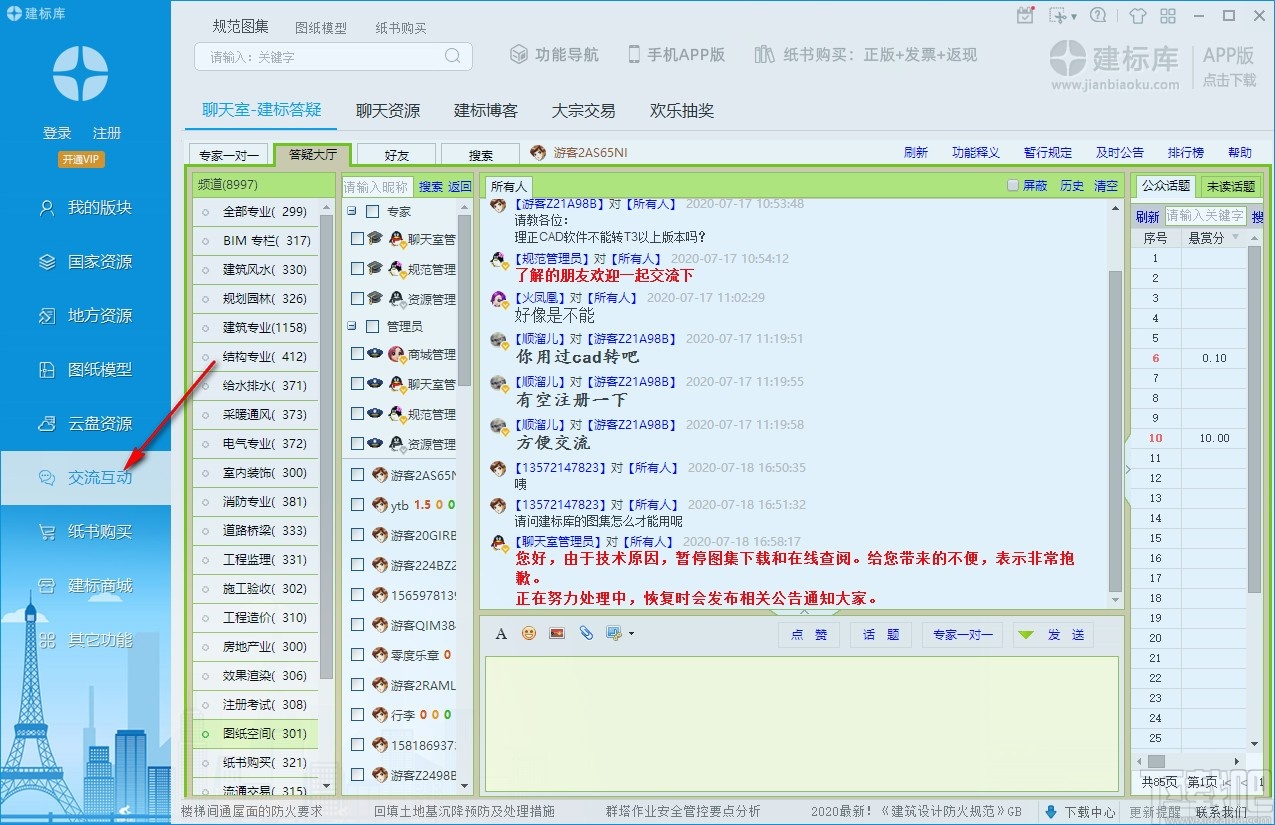Open 国家资源 in sidebar
Image resolution: width=1275 pixels, height=825 pixels.
(x=85, y=262)
